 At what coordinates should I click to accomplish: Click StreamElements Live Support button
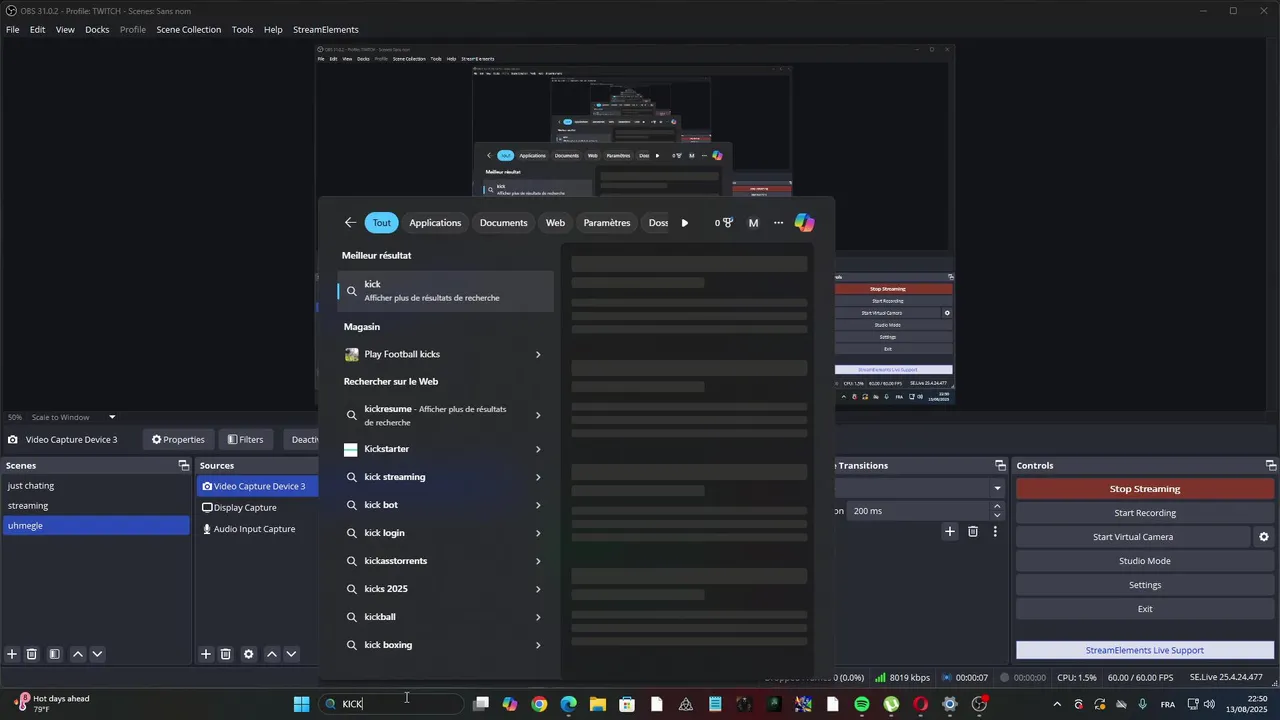point(1145,650)
